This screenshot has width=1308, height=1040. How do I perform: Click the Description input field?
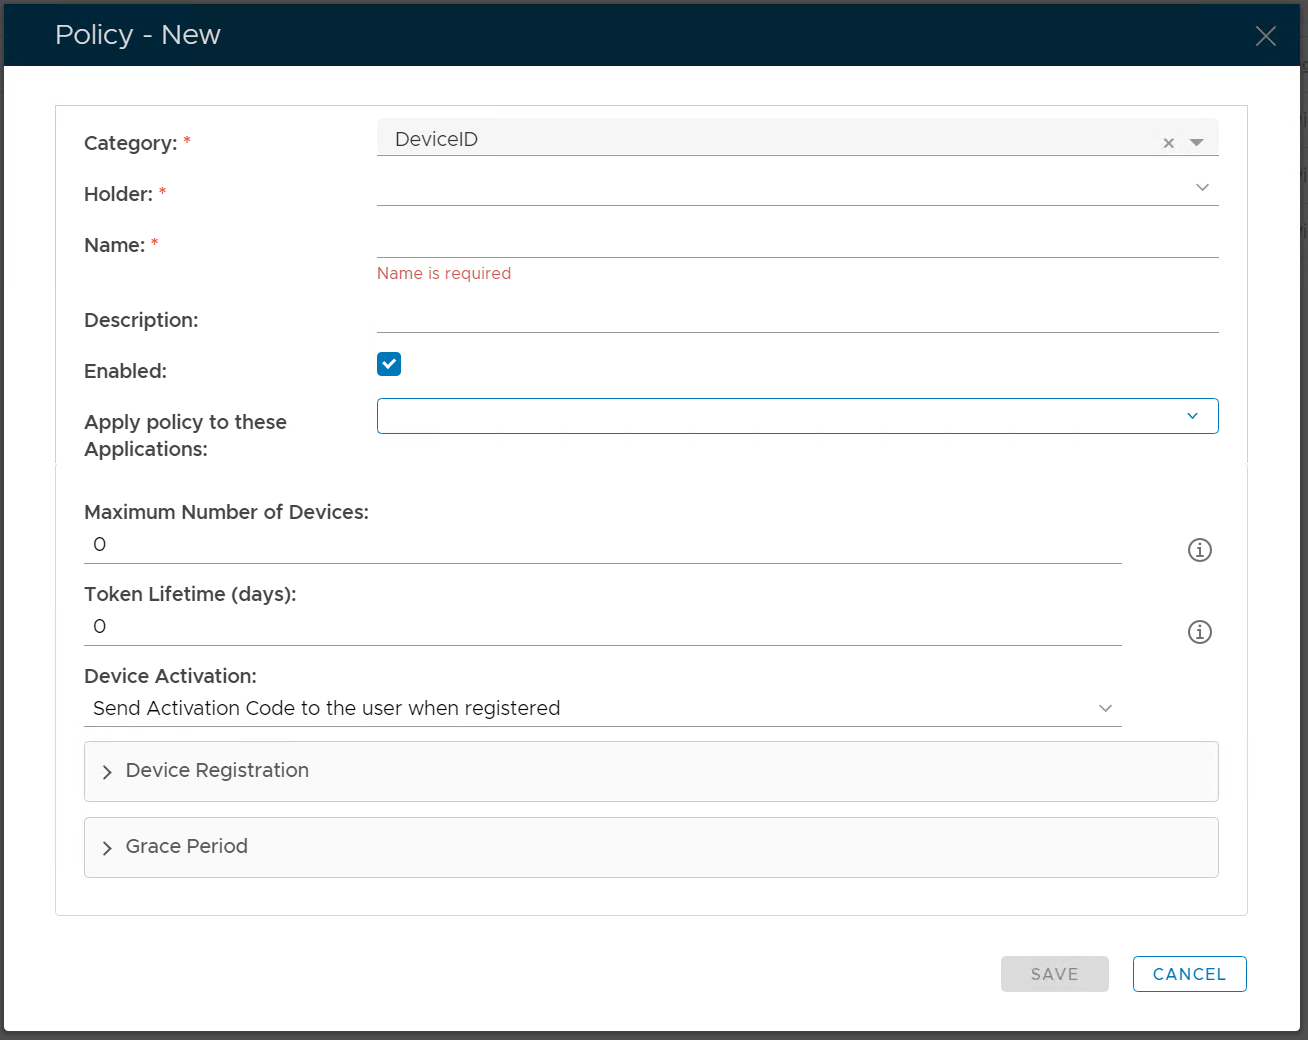click(x=797, y=316)
